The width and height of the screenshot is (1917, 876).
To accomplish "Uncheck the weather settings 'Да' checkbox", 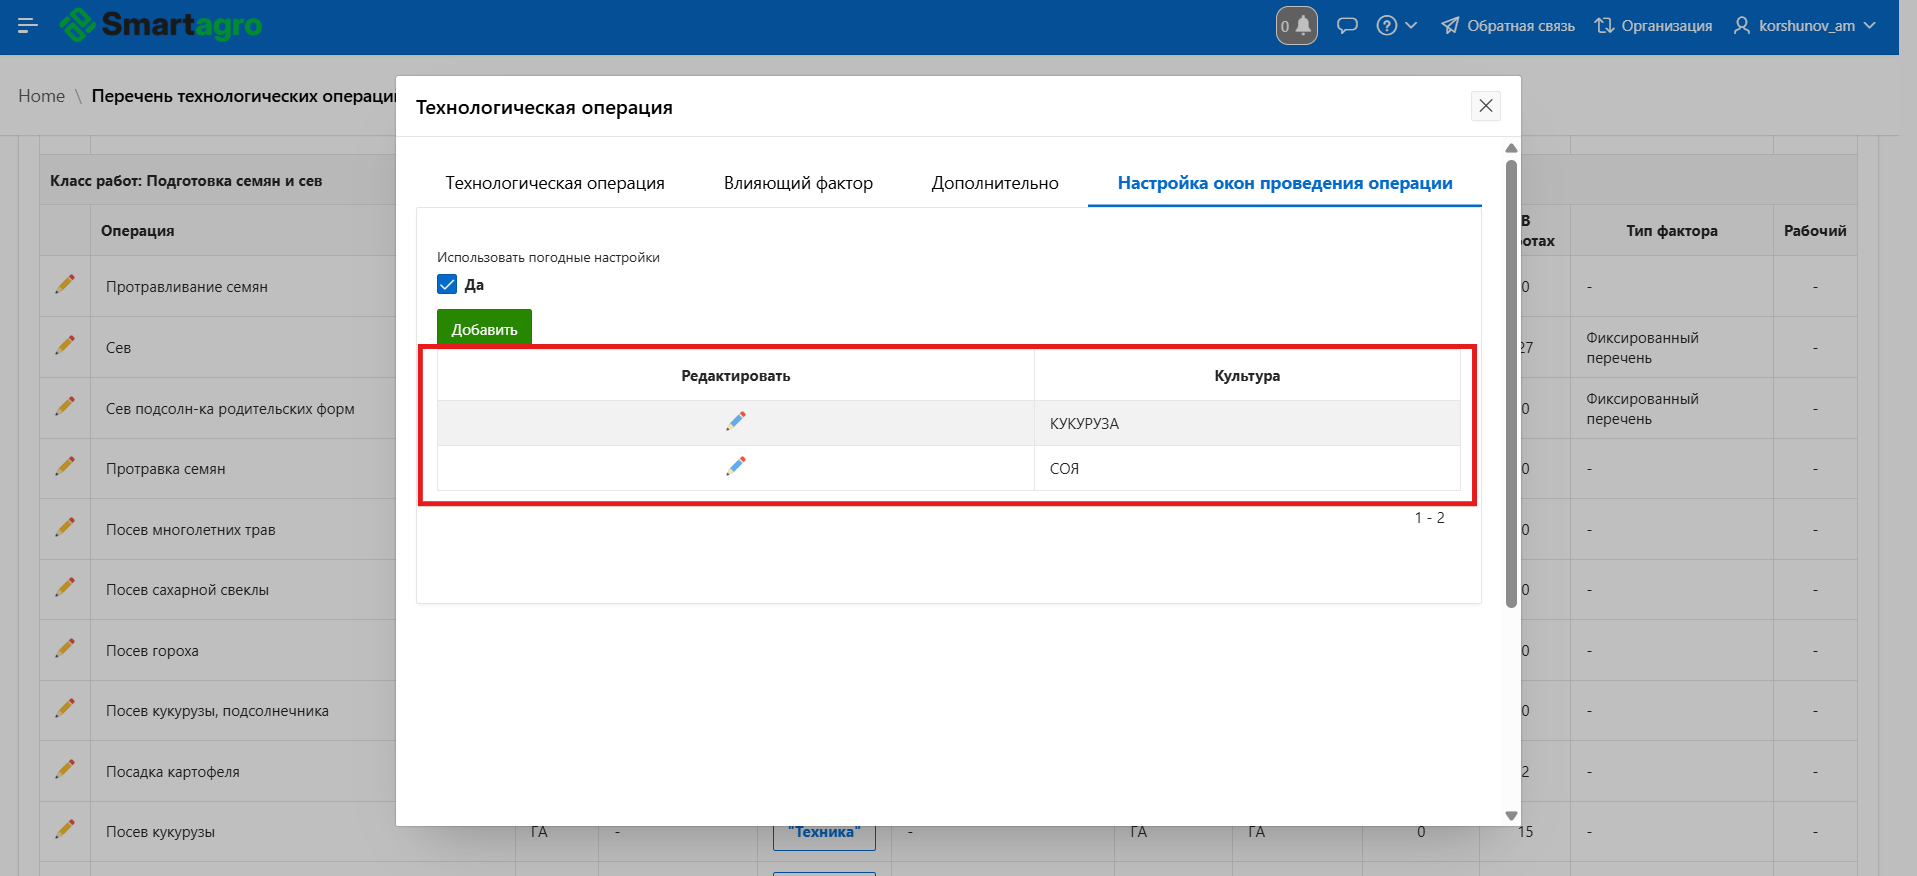I will tap(447, 285).
